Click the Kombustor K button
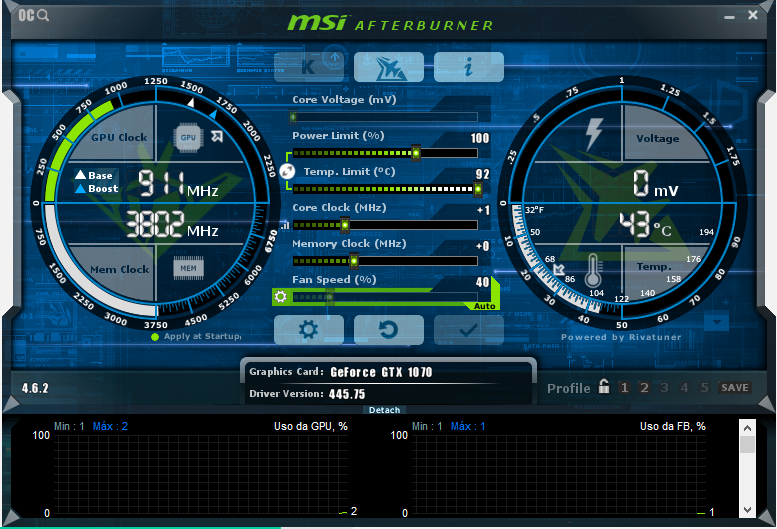The image size is (777, 529). (309, 67)
